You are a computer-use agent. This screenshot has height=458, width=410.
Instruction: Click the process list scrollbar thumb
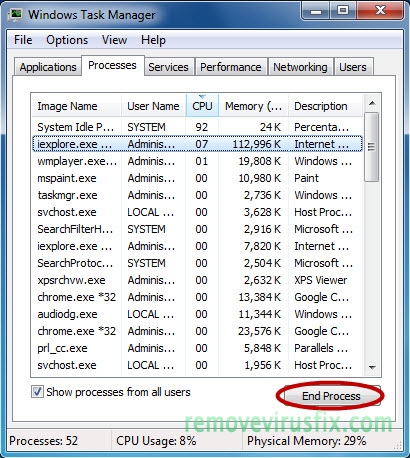coord(371,147)
